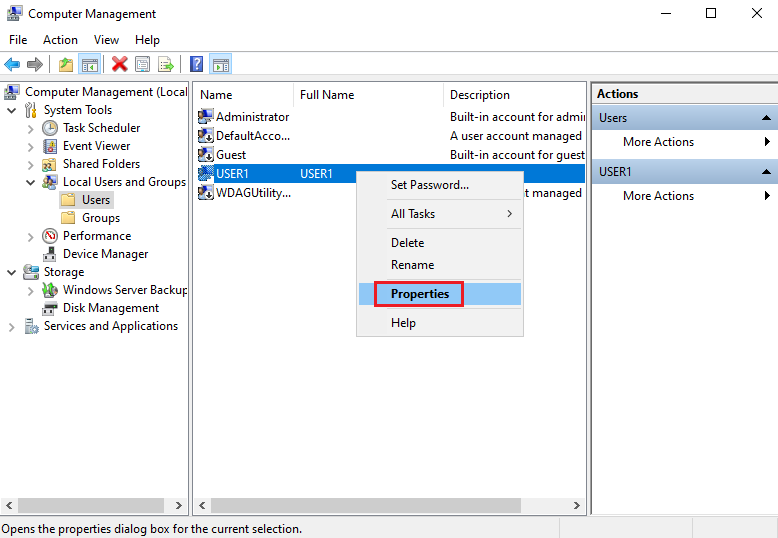
Task: Click the Up one level folder icon
Action: pos(66,64)
